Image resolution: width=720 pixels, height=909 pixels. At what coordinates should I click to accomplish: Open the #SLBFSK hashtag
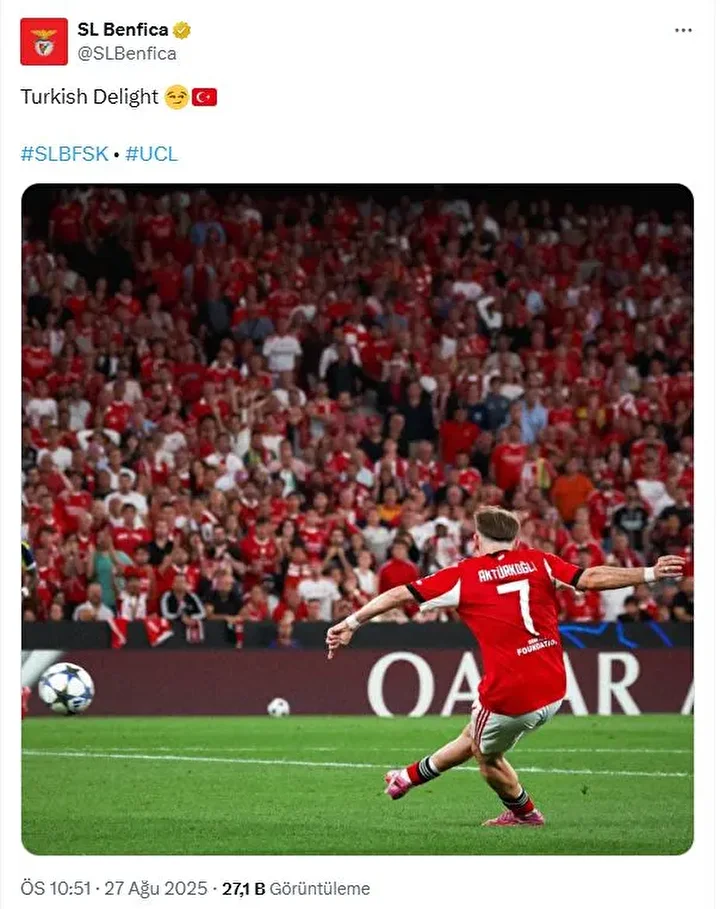pyautogui.click(x=64, y=154)
